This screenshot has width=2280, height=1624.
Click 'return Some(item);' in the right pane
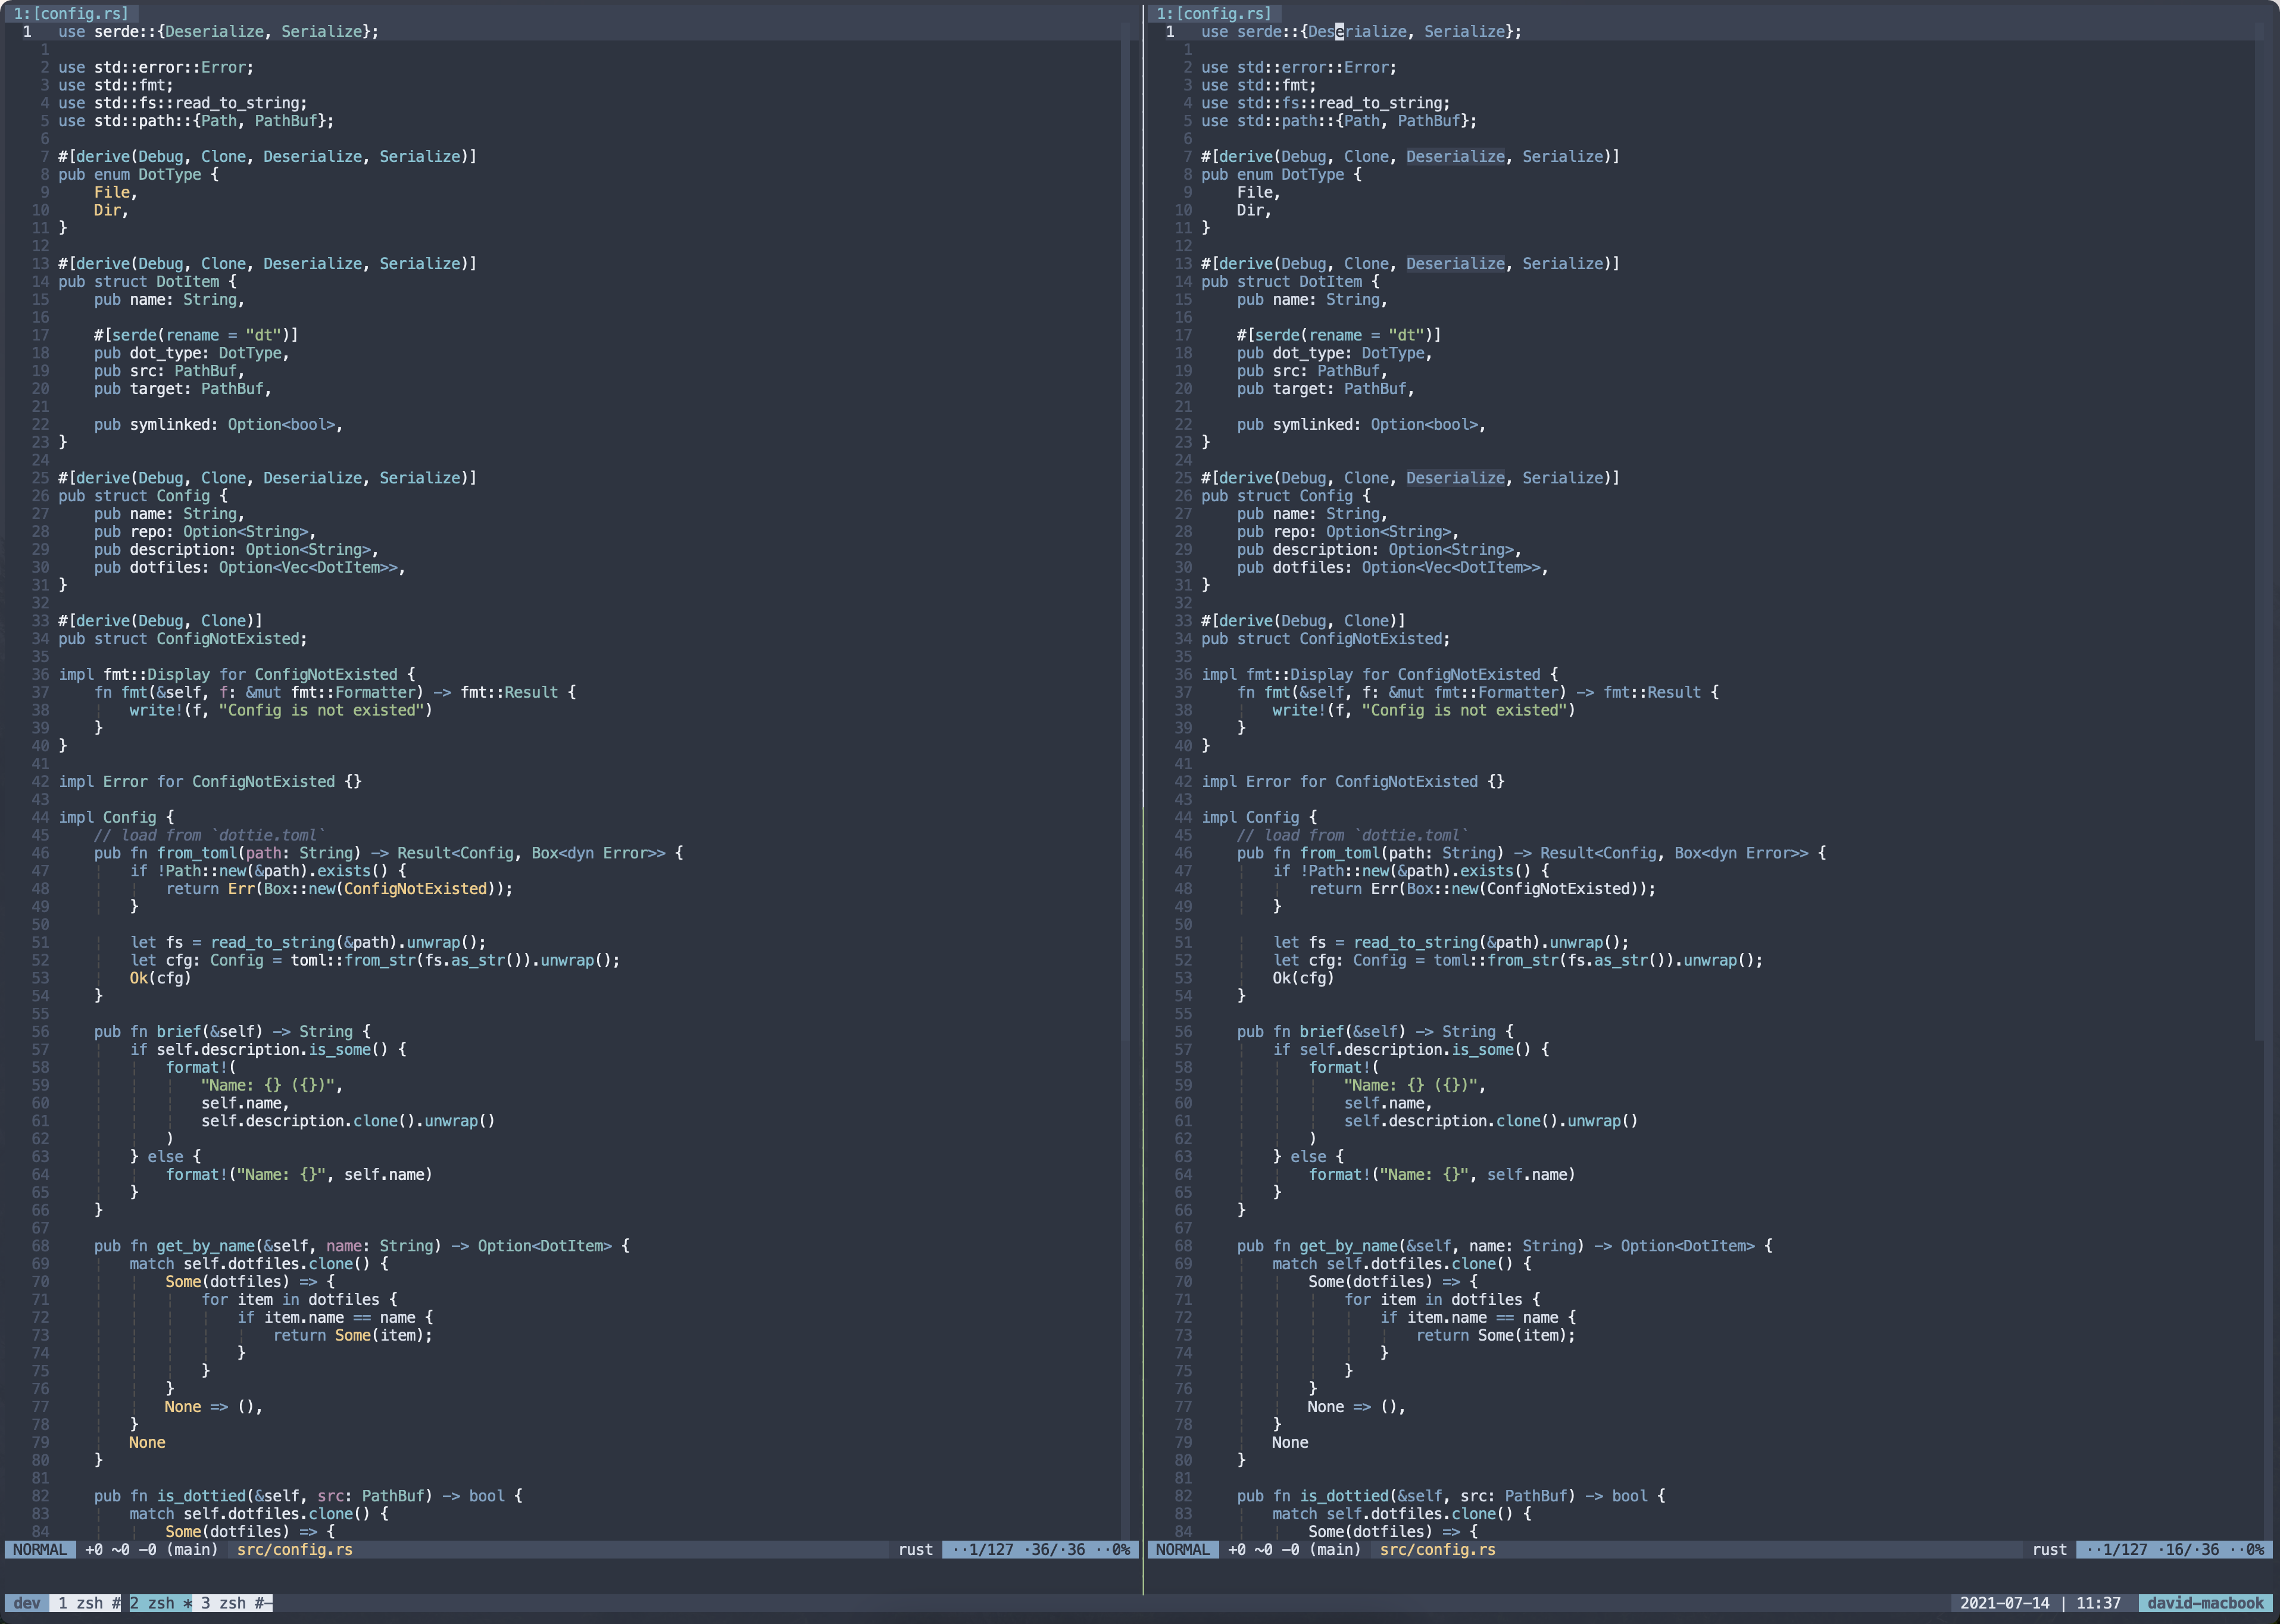point(1496,1335)
